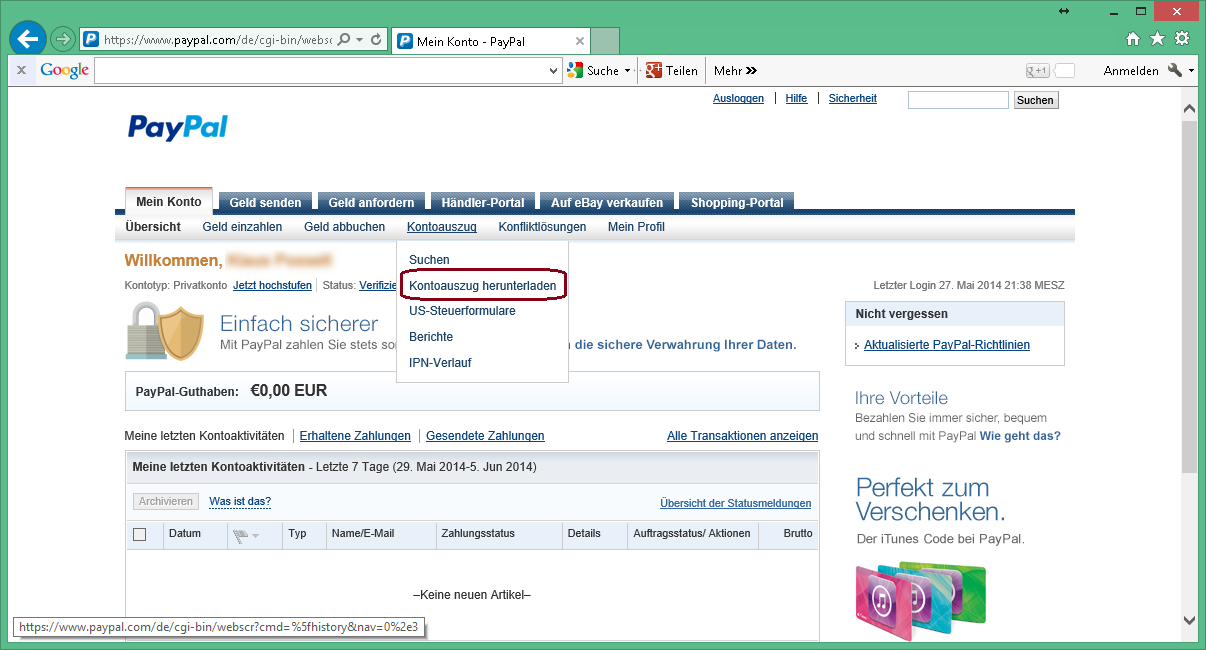Choose Berichte in the Kontoauszug submenu
The image size is (1206, 650).
pyautogui.click(x=431, y=337)
